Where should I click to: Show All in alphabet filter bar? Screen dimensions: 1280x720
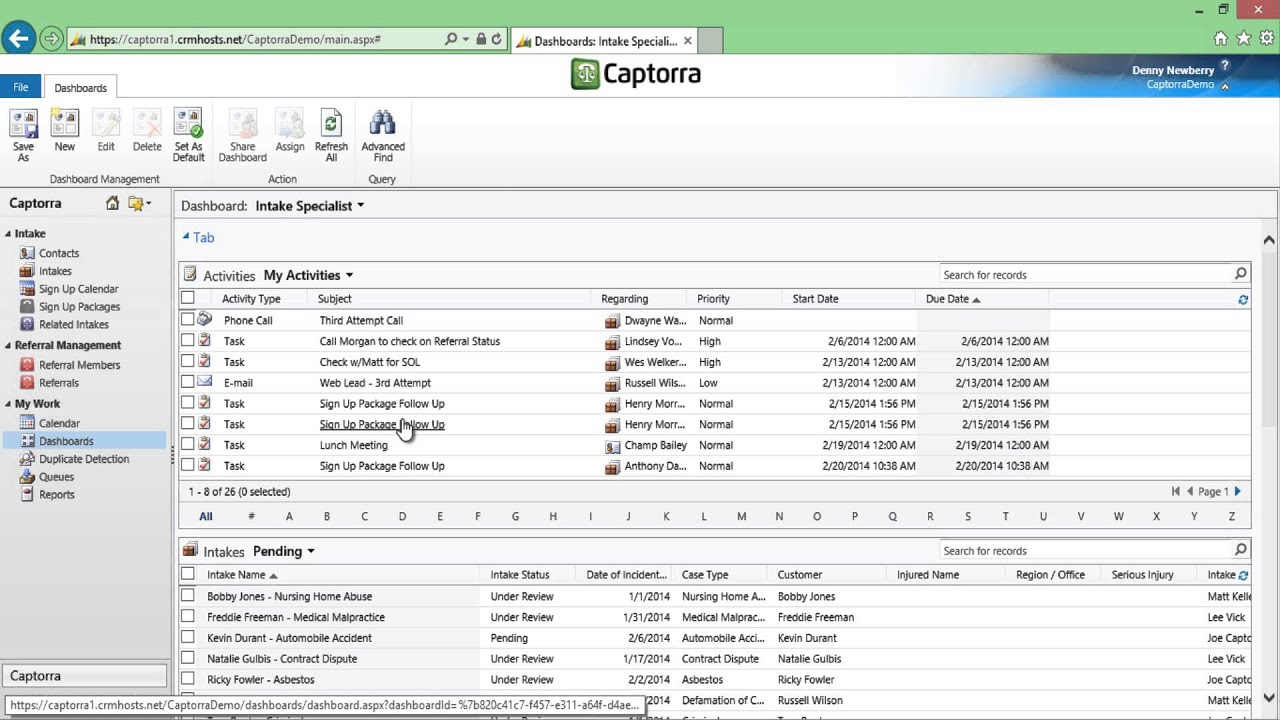pos(205,516)
